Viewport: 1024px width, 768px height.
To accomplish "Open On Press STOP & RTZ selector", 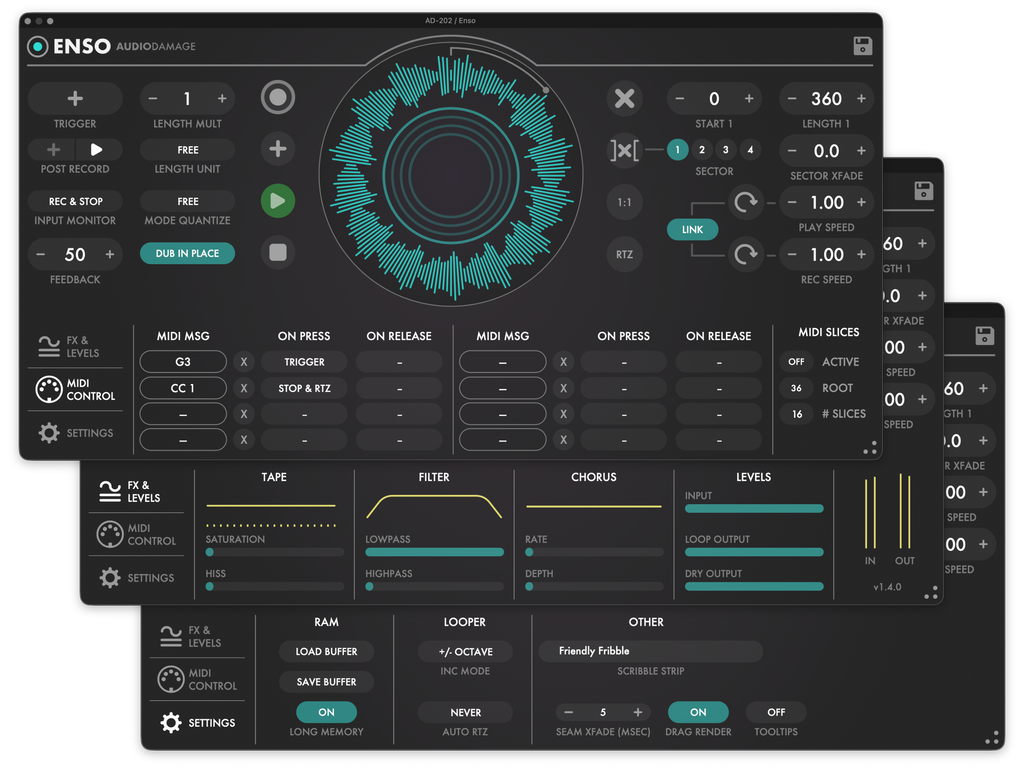I will [304, 388].
